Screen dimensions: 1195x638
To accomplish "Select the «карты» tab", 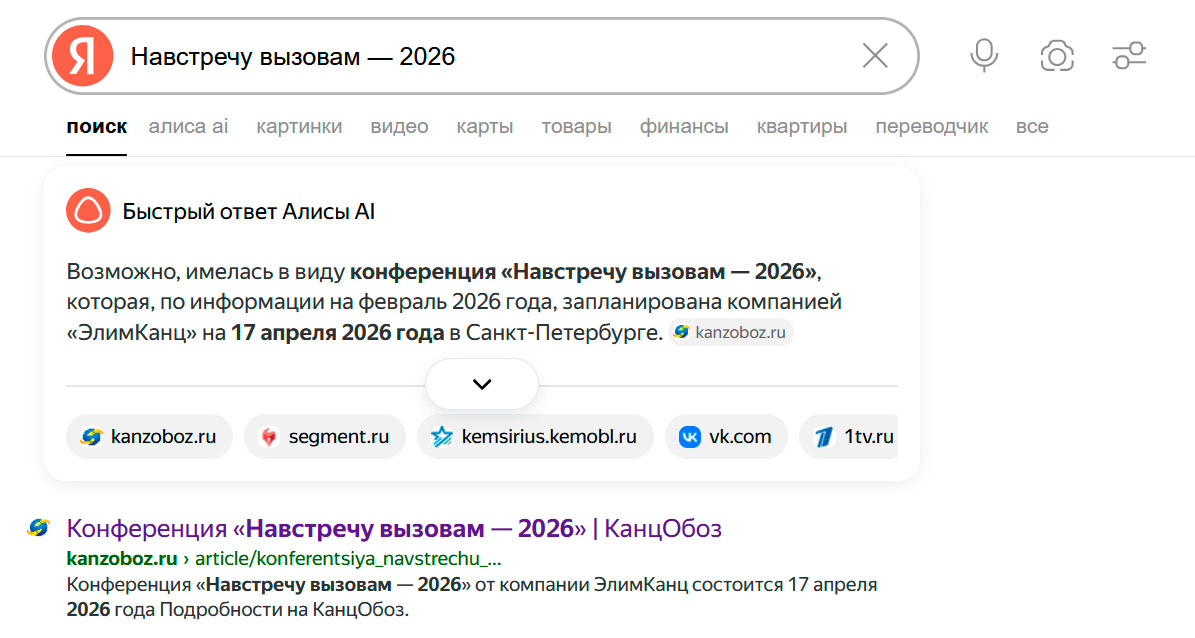I will click(x=485, y=127).
